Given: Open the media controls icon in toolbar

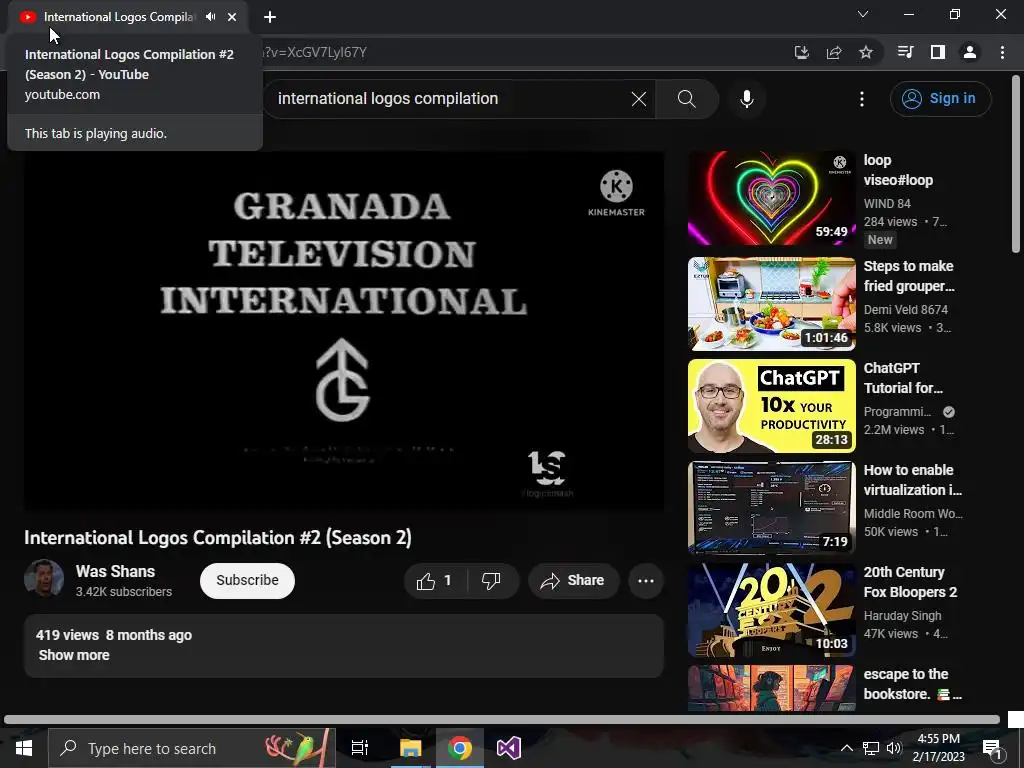Looking at the screenshot, I should click(x=906, y=52).
